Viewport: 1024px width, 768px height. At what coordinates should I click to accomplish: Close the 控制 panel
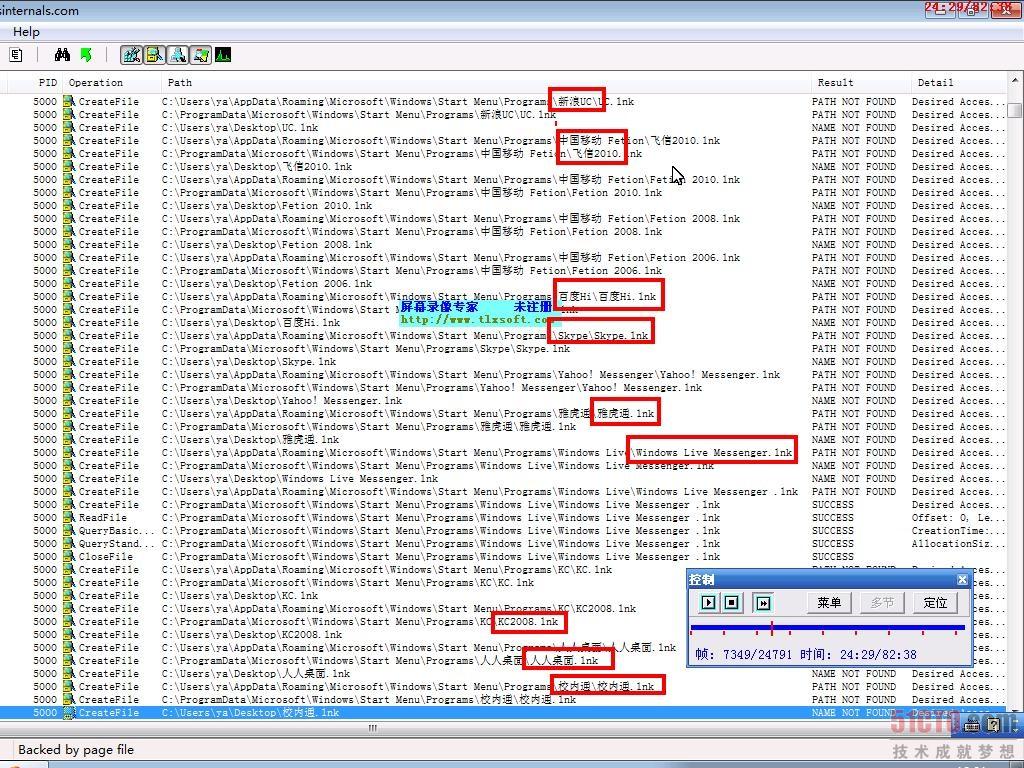coord(962,579)
